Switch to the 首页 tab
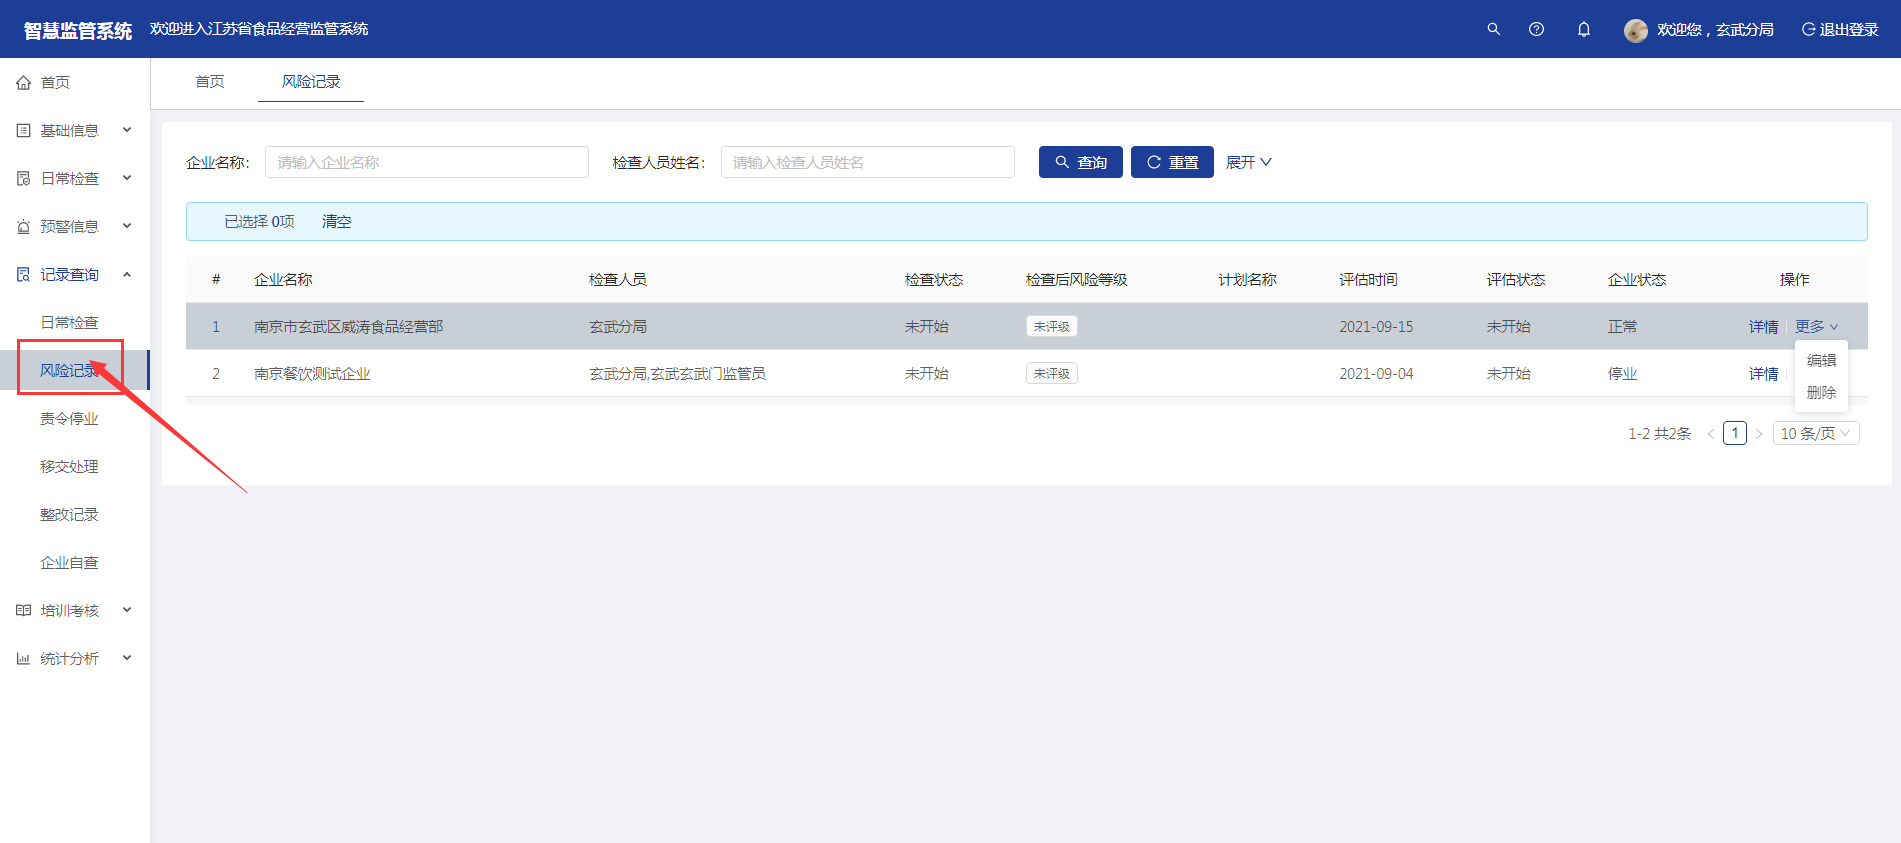This screenshot has width=1901, height=843. (210, 82)
